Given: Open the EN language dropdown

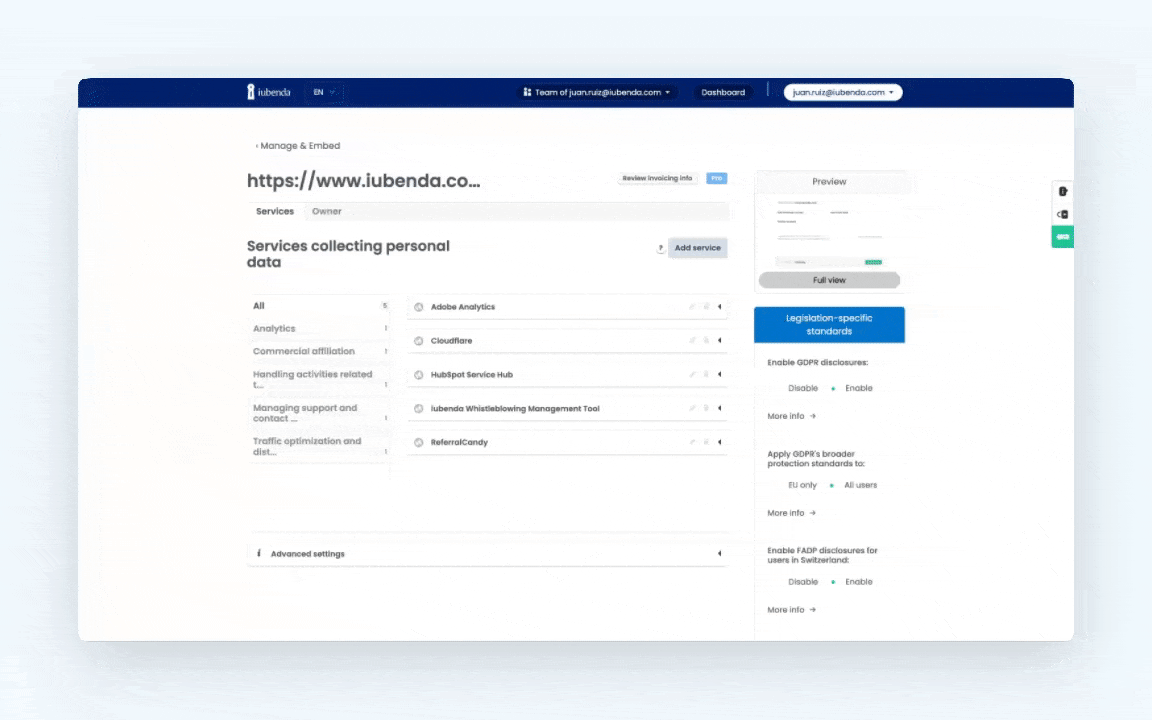Looking at the screenshot, I should click(324, 93).
